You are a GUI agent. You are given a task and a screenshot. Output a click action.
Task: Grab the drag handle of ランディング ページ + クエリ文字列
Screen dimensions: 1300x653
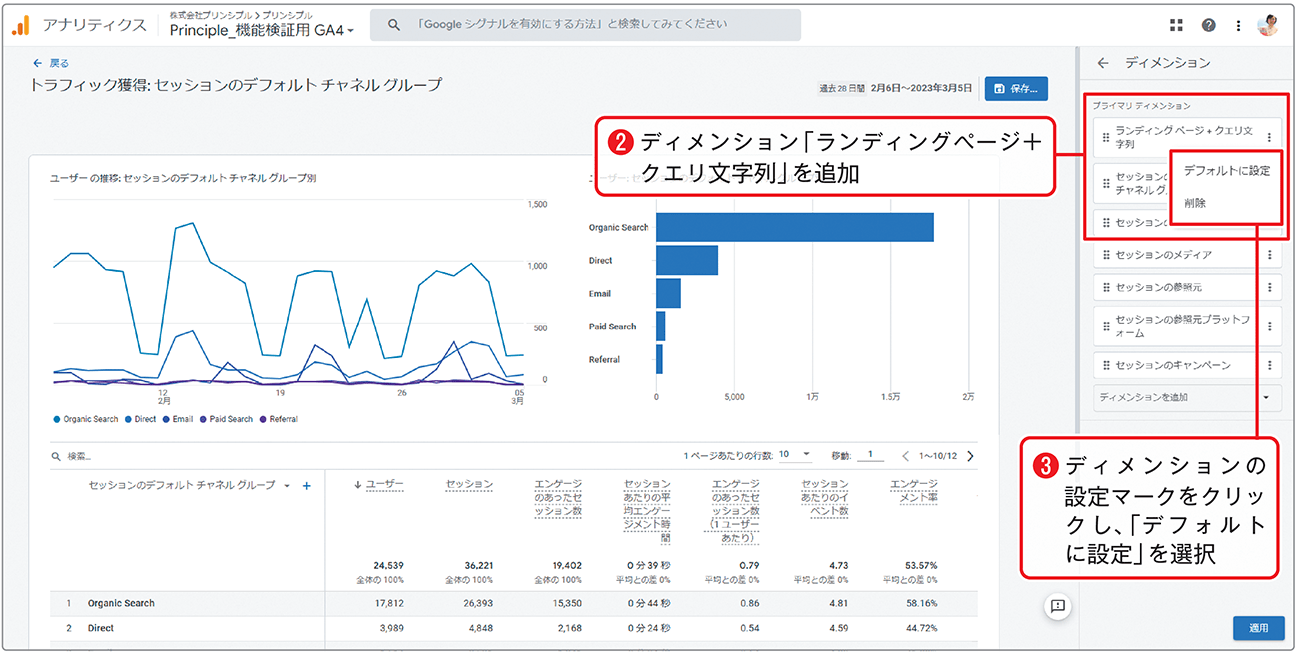[1105, 137]
